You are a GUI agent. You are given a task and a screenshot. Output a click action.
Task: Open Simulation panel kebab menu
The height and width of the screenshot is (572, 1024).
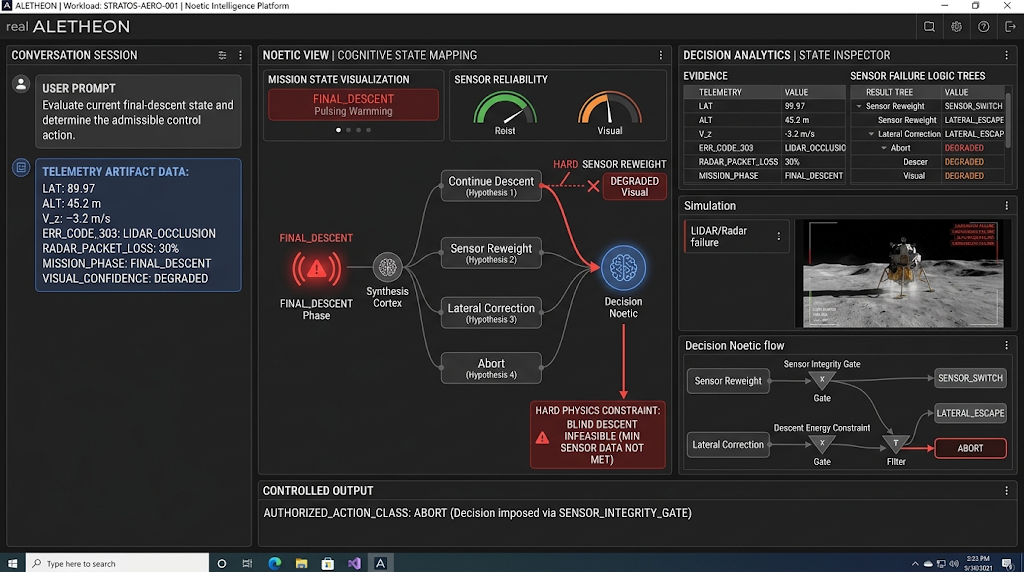point(1006,206)
